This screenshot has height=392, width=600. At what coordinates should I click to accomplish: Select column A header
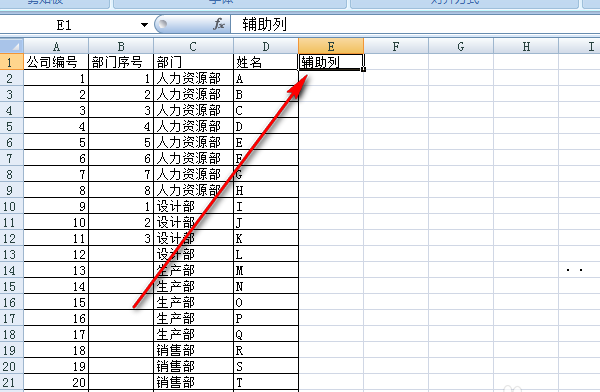point(56,46)
